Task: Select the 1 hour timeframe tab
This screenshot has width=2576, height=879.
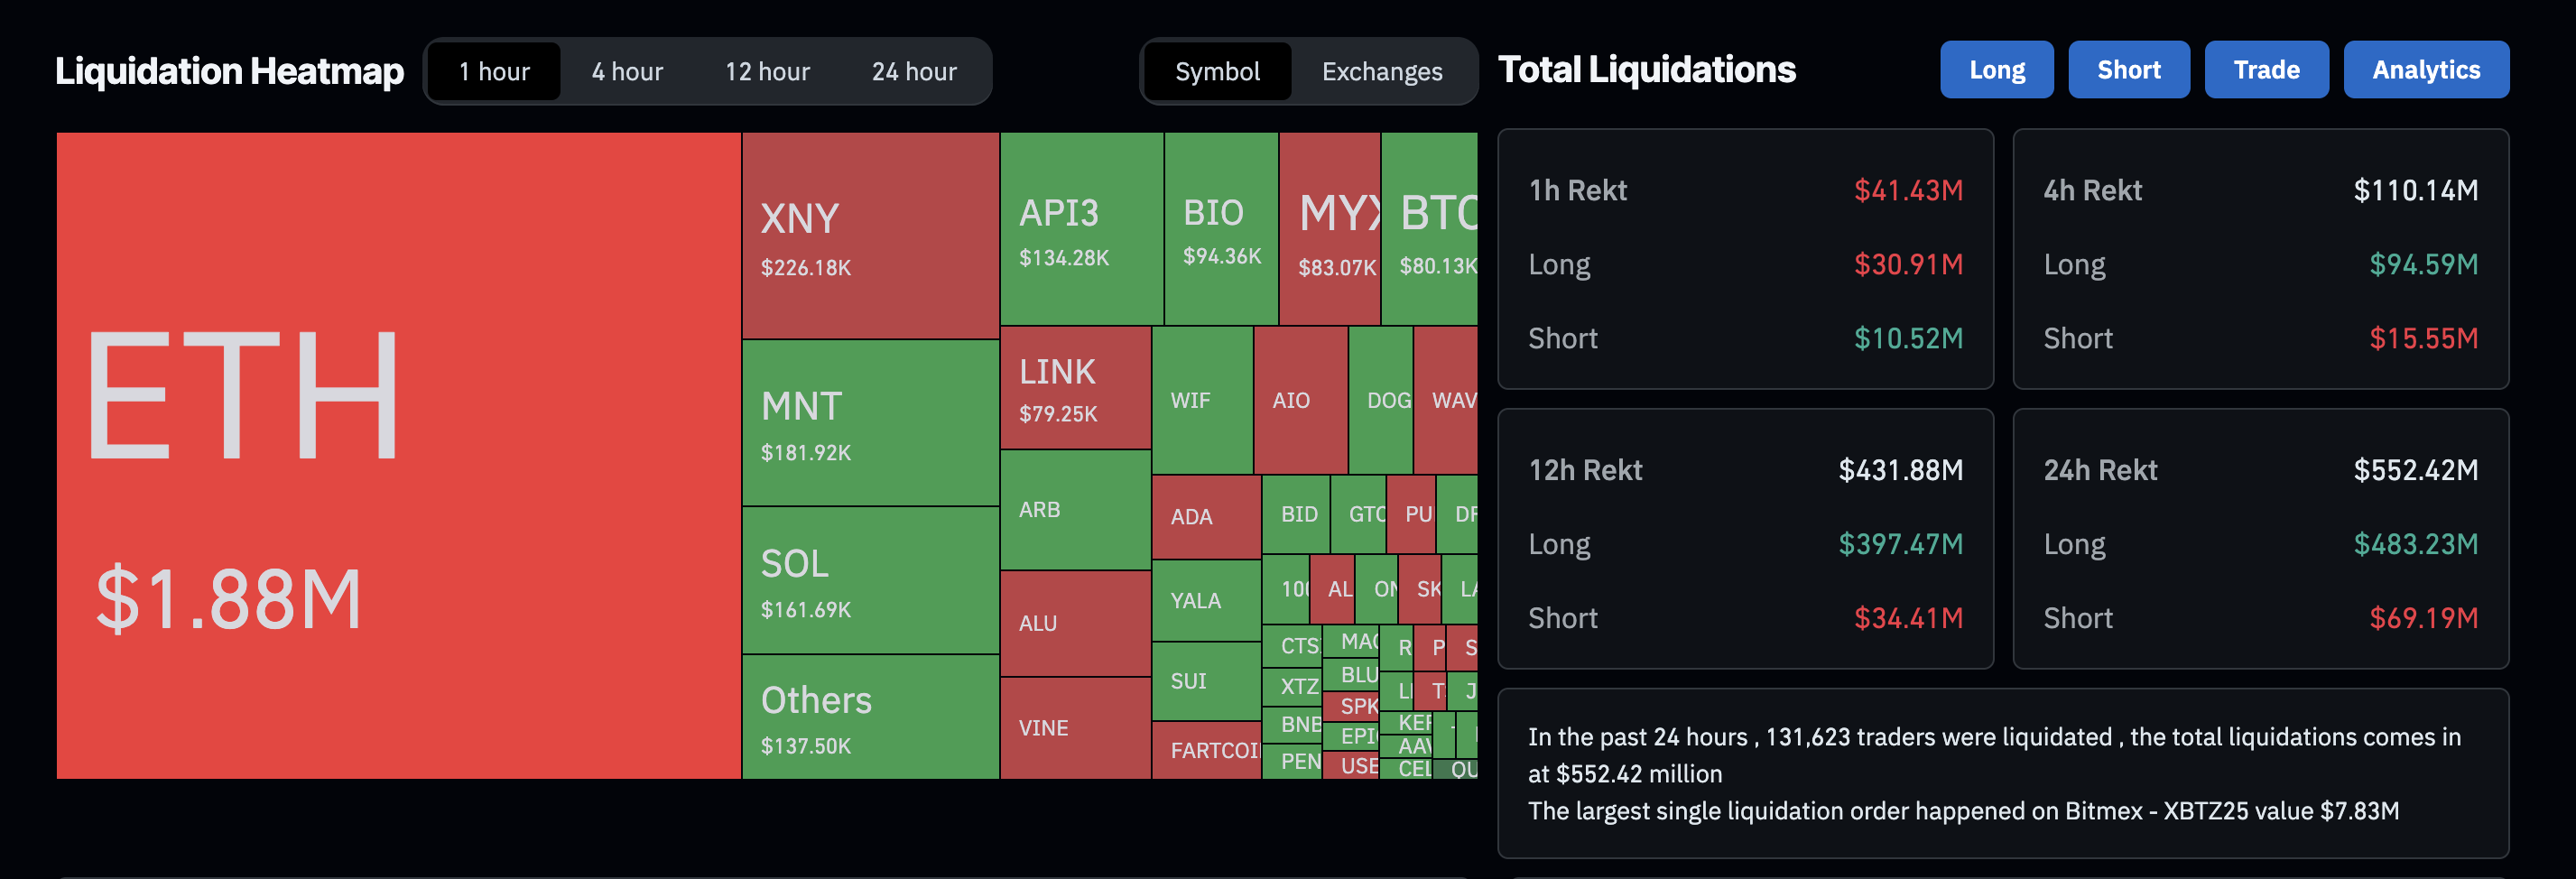Action: click(494, 71)
